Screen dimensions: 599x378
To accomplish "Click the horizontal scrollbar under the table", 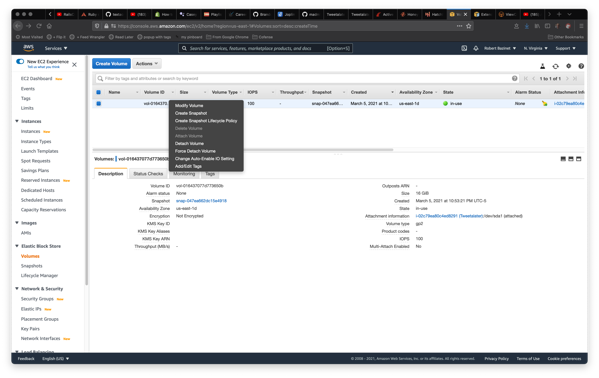I will tap(243, 150).
